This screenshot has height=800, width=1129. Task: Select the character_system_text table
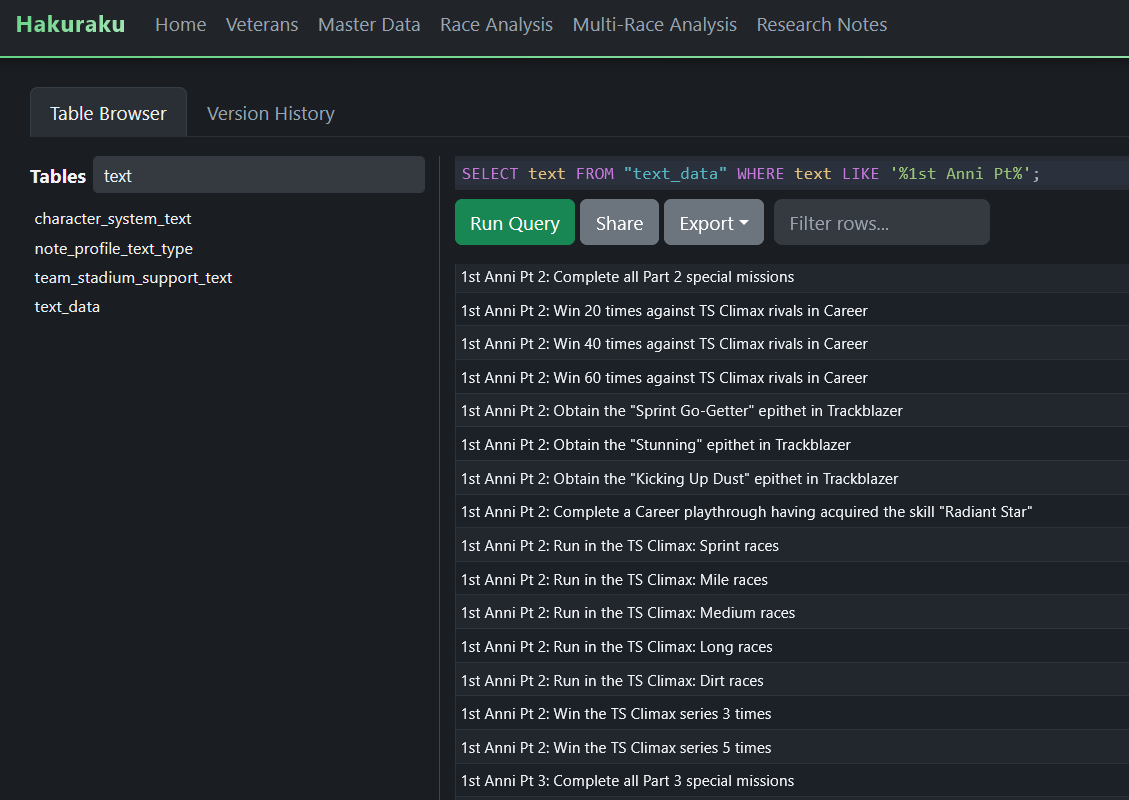click(113, 218)
